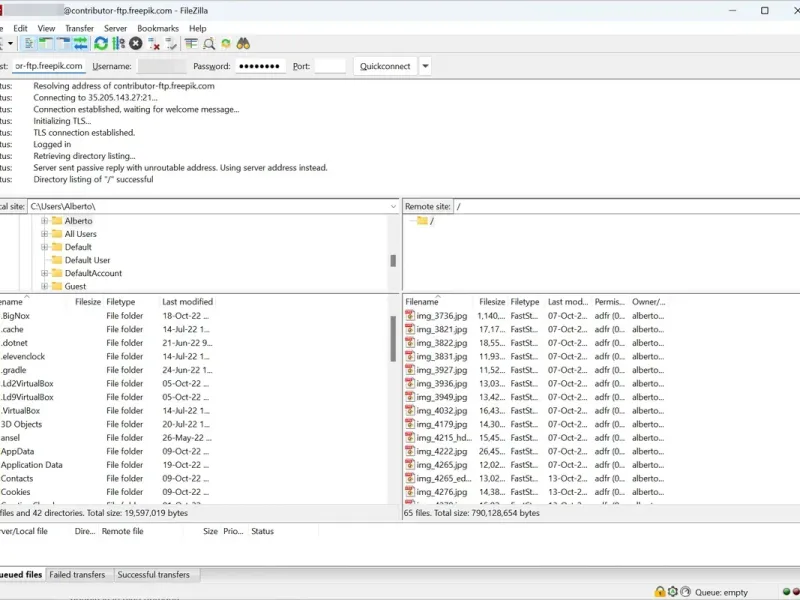The width and height of the screenshot is (800, 600).
Task: Select the .VirtualBox folder in local list
Action: click(x=107, y=411)
